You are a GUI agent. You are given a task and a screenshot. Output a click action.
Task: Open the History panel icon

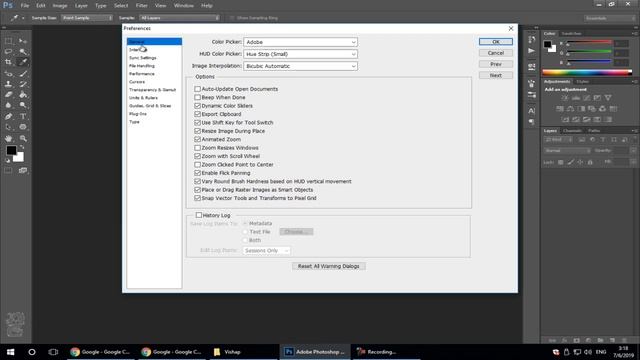[x=531, y=40]
